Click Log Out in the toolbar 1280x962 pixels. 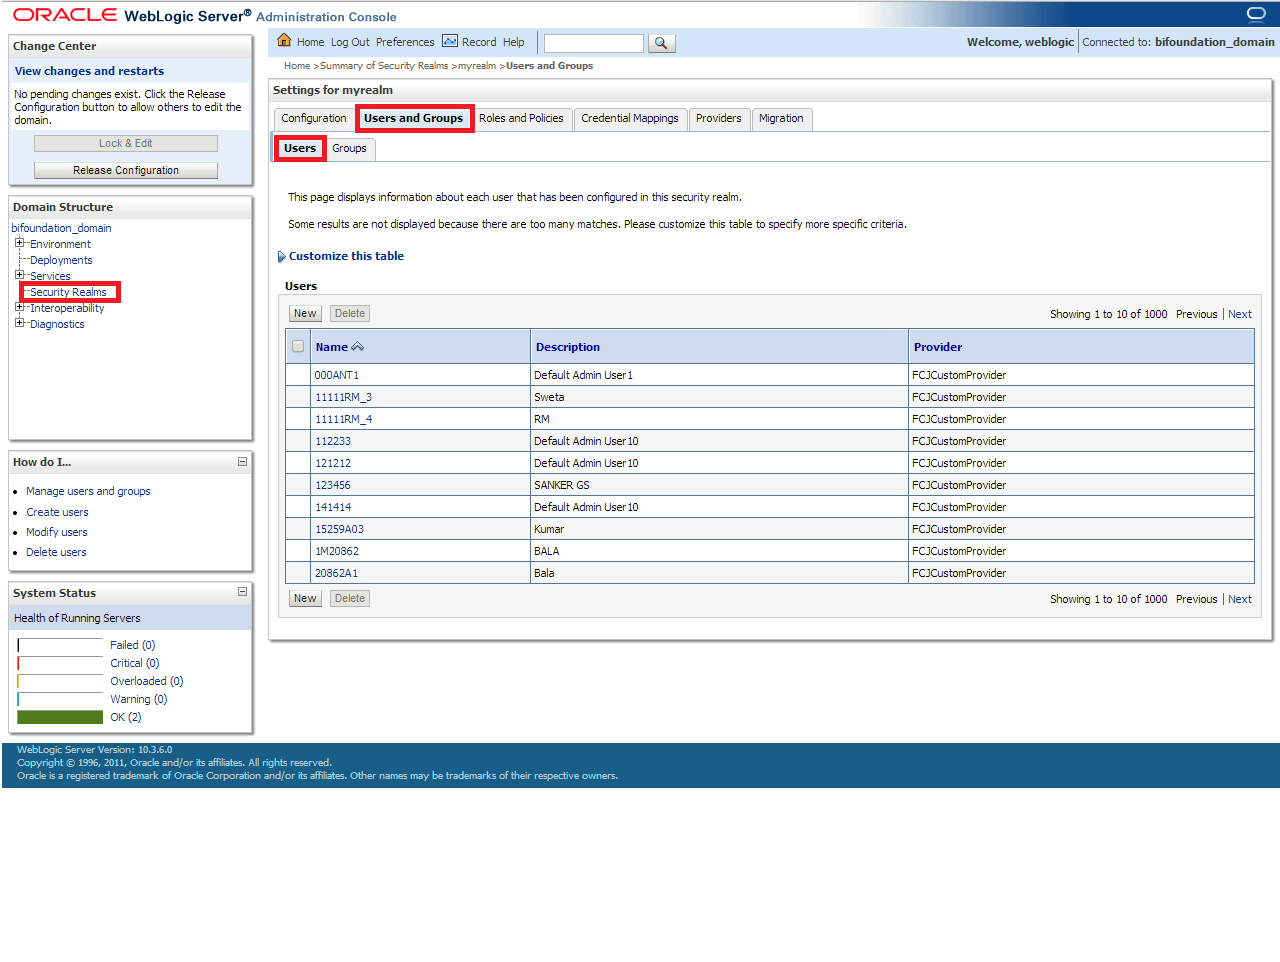click(x=350, y=42)
